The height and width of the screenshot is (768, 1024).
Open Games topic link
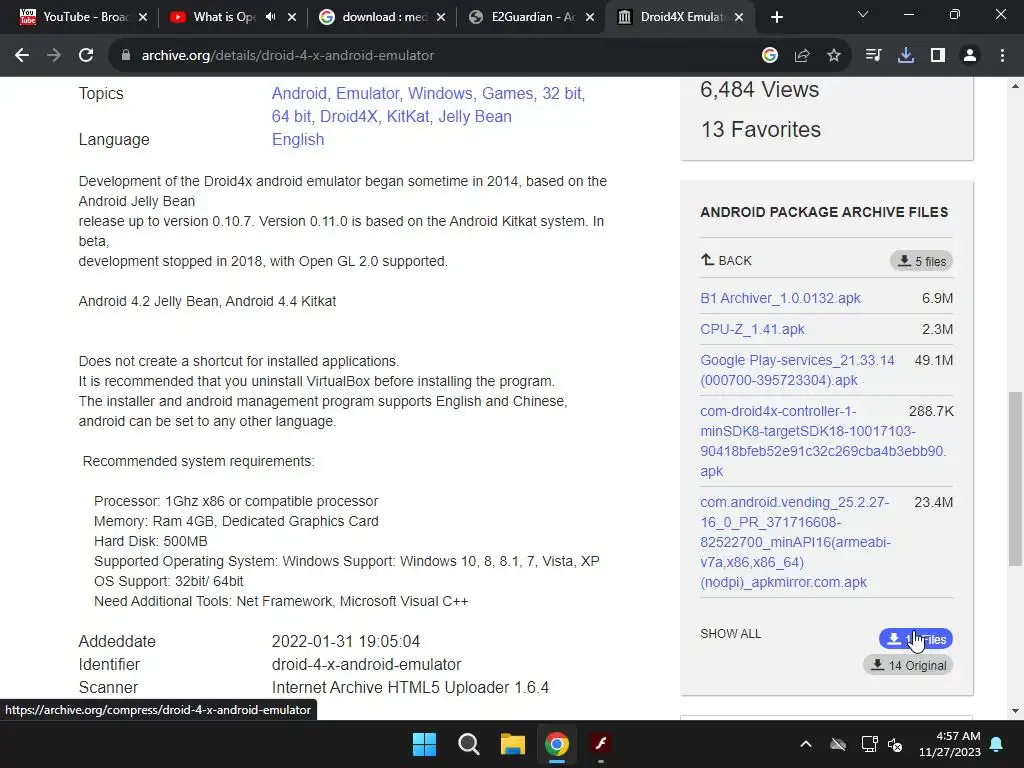[507, 93]
